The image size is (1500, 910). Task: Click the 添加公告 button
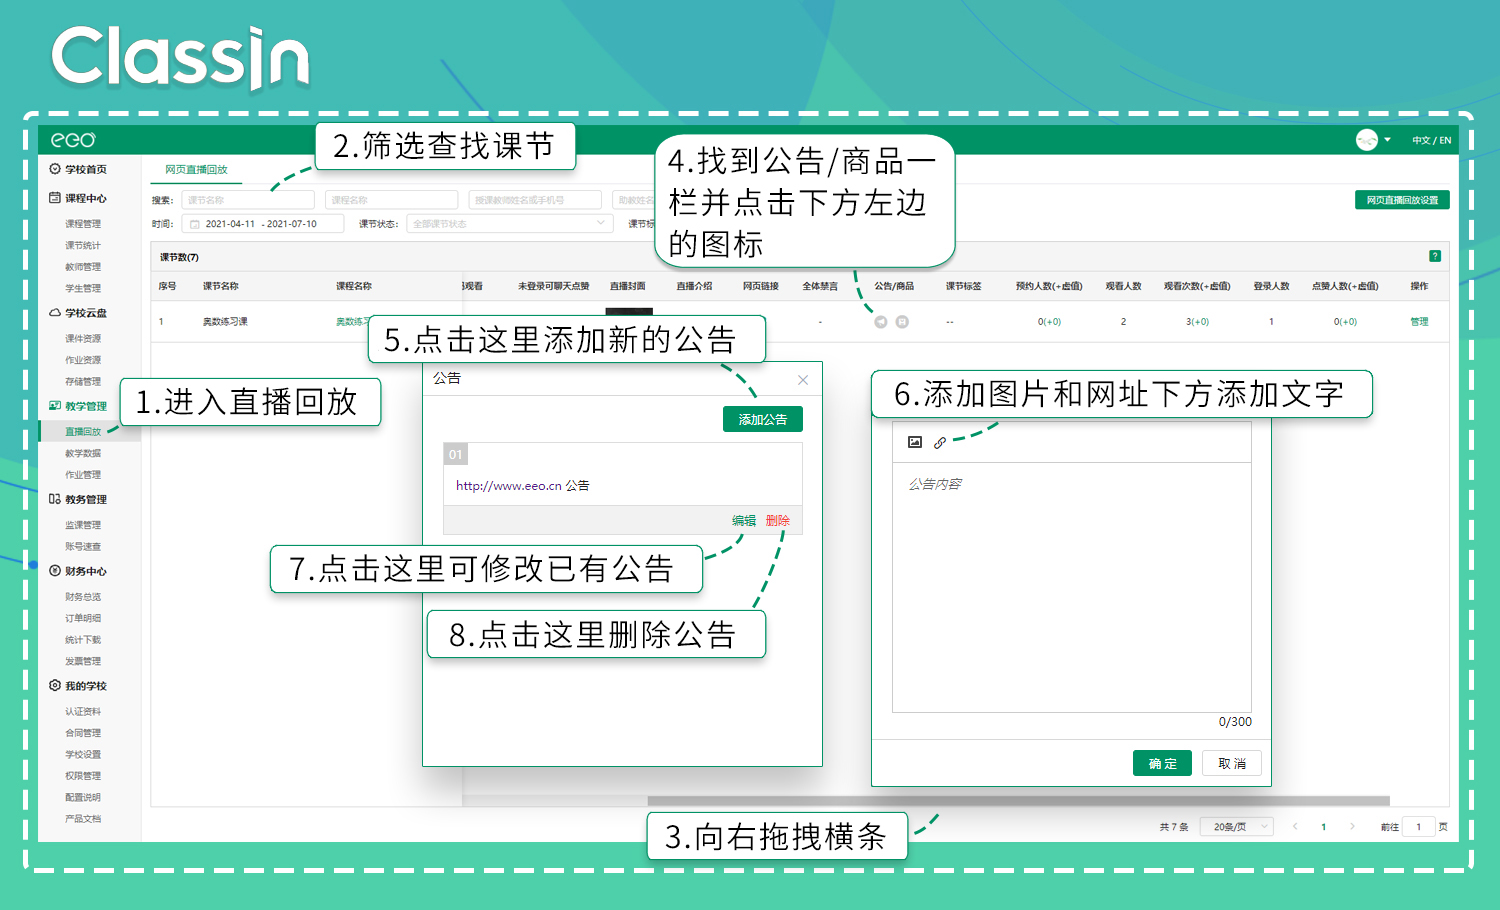(763, 420)
